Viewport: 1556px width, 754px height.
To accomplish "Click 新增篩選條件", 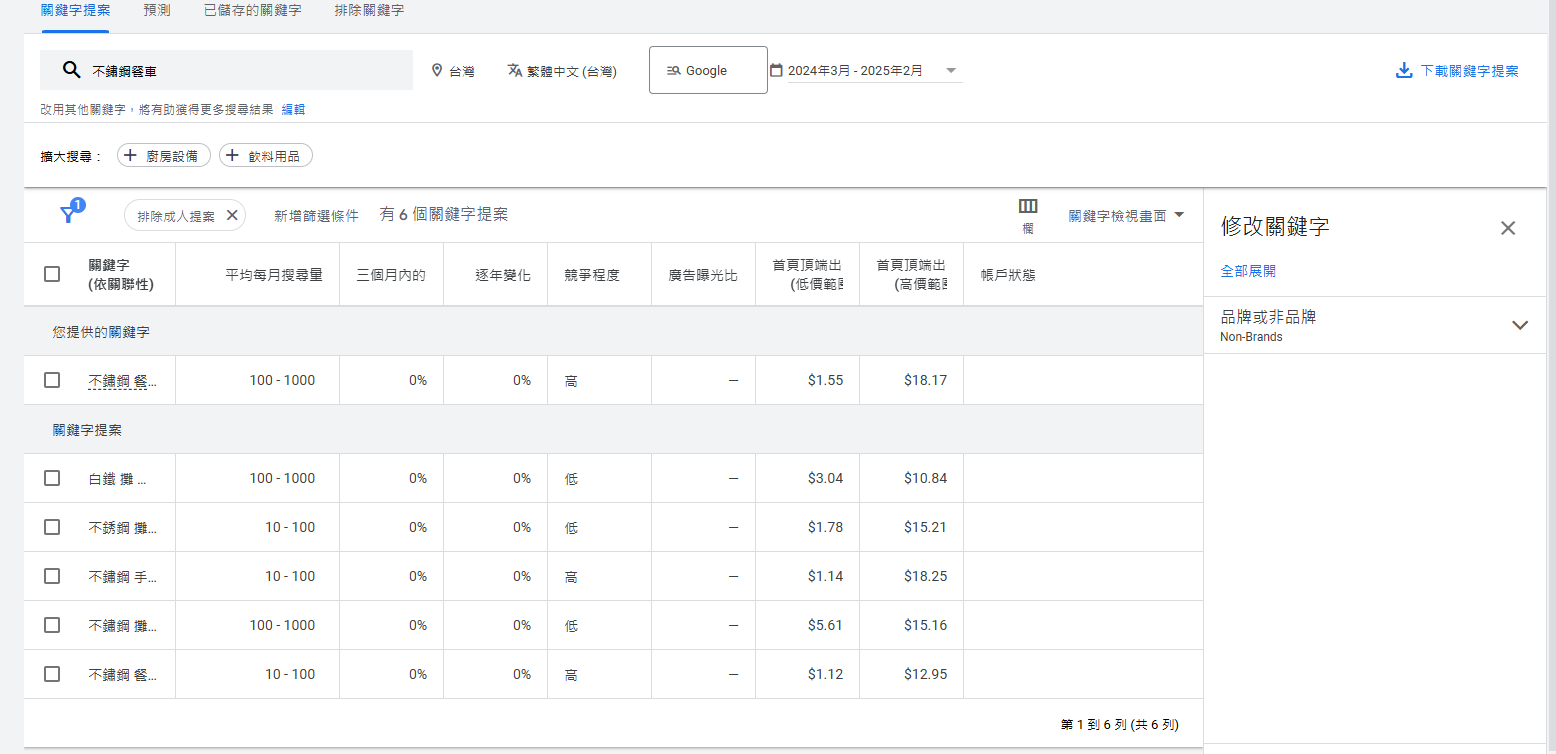I will (x=316, y=215).
